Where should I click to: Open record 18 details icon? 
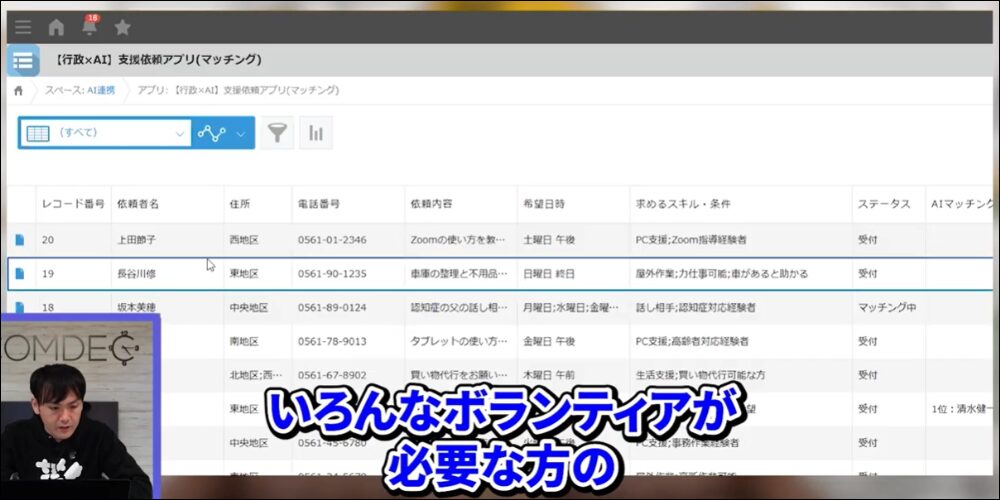tap(19, 307)
